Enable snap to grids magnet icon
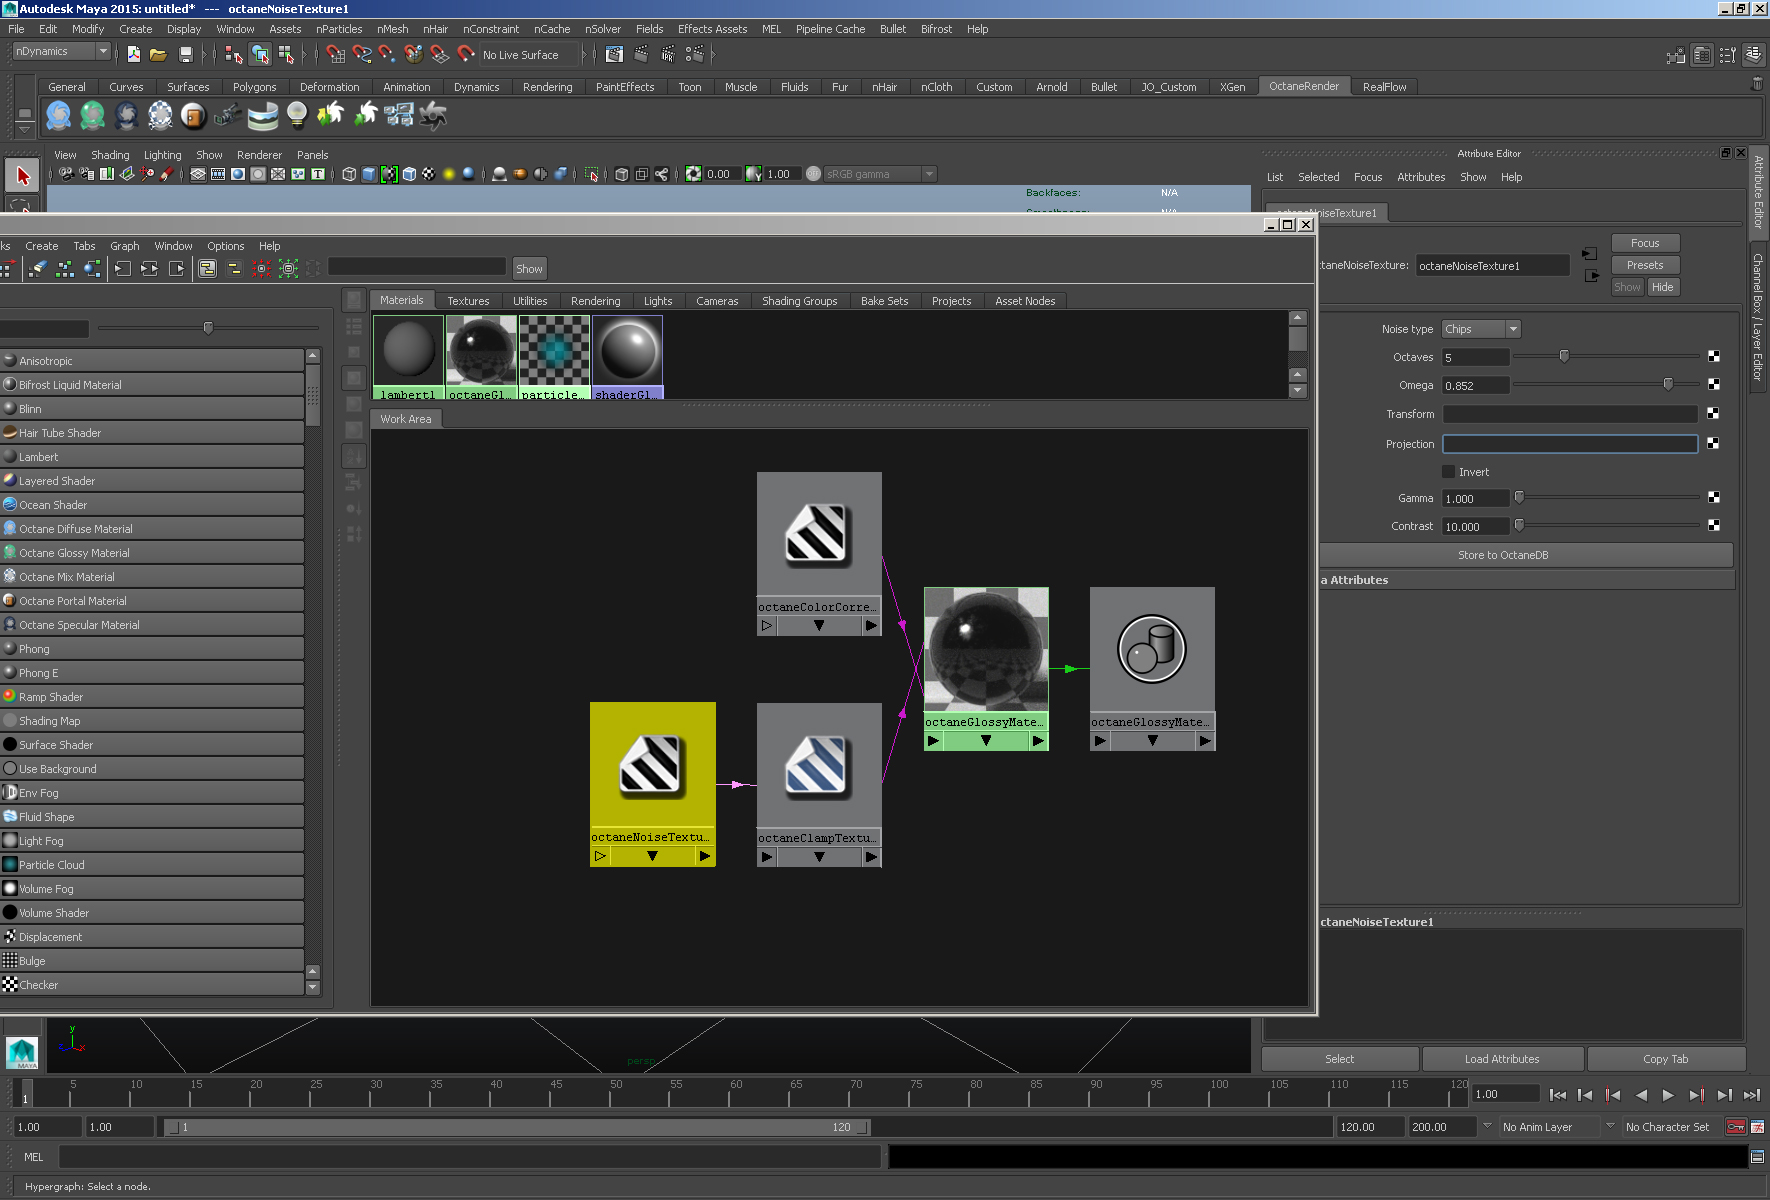Screen dimensions: 1770x1200 pos(335,54)
